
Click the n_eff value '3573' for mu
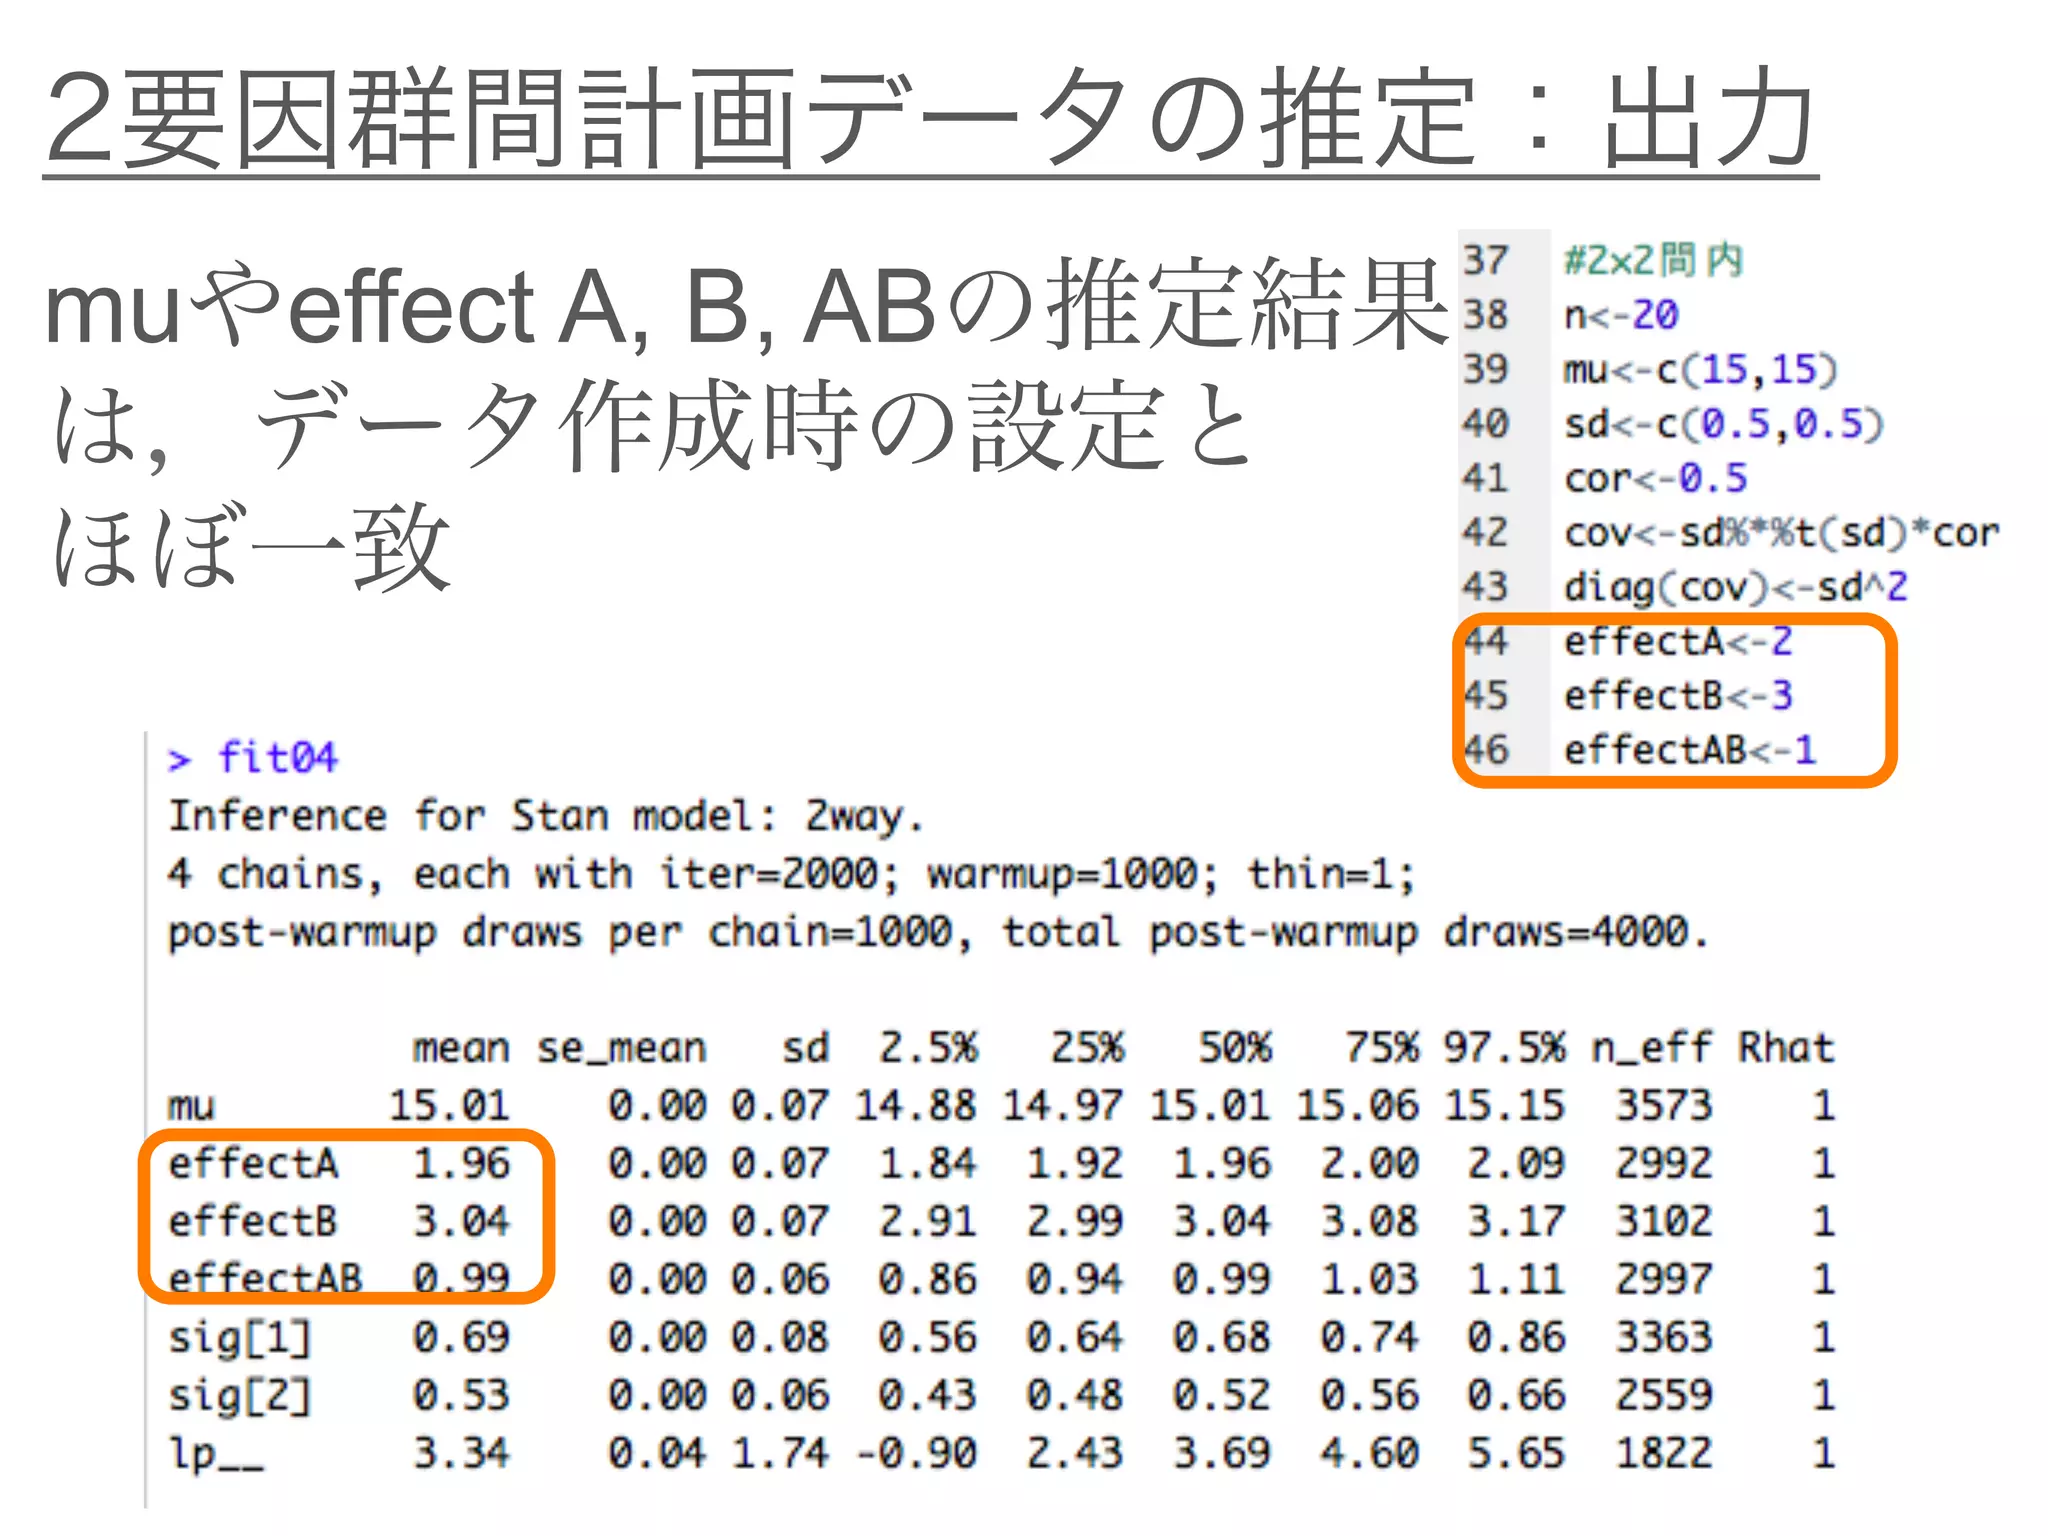click(x=1664, y=1105)
